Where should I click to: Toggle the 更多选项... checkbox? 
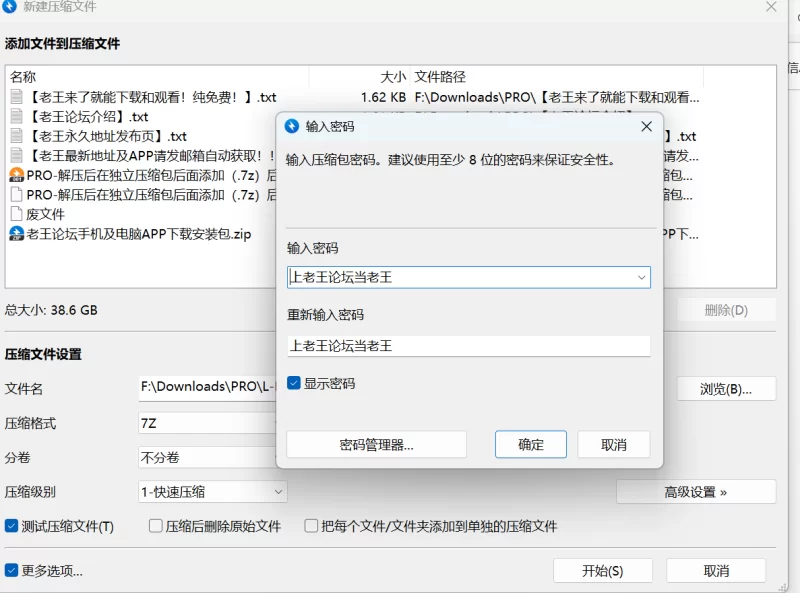tap(11, 570)
